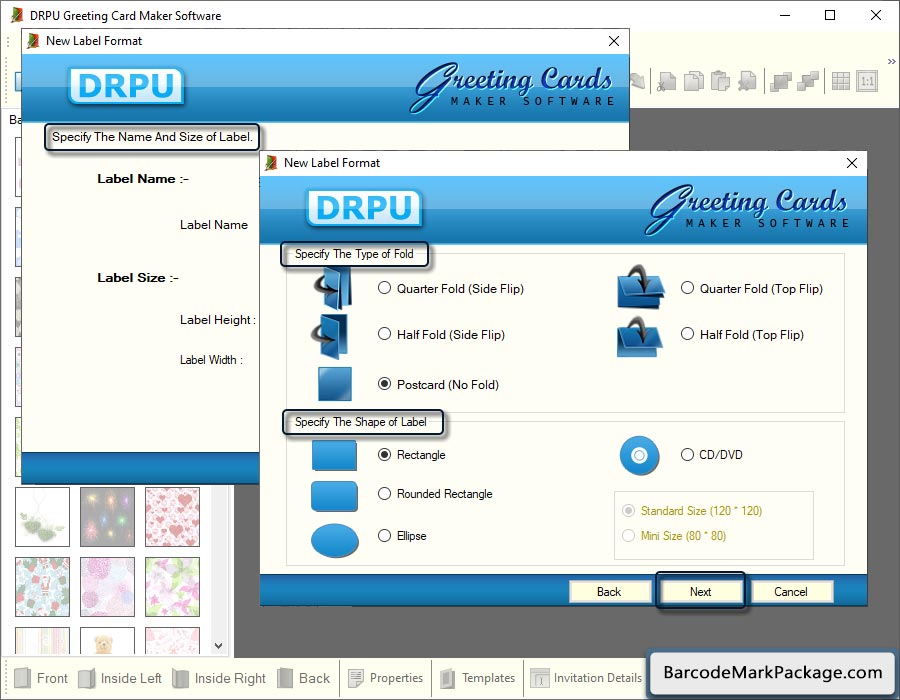Viewport: 900px width, 700px height.
Task: Click the Bring to Front toolbar icon
Action: 781,81
